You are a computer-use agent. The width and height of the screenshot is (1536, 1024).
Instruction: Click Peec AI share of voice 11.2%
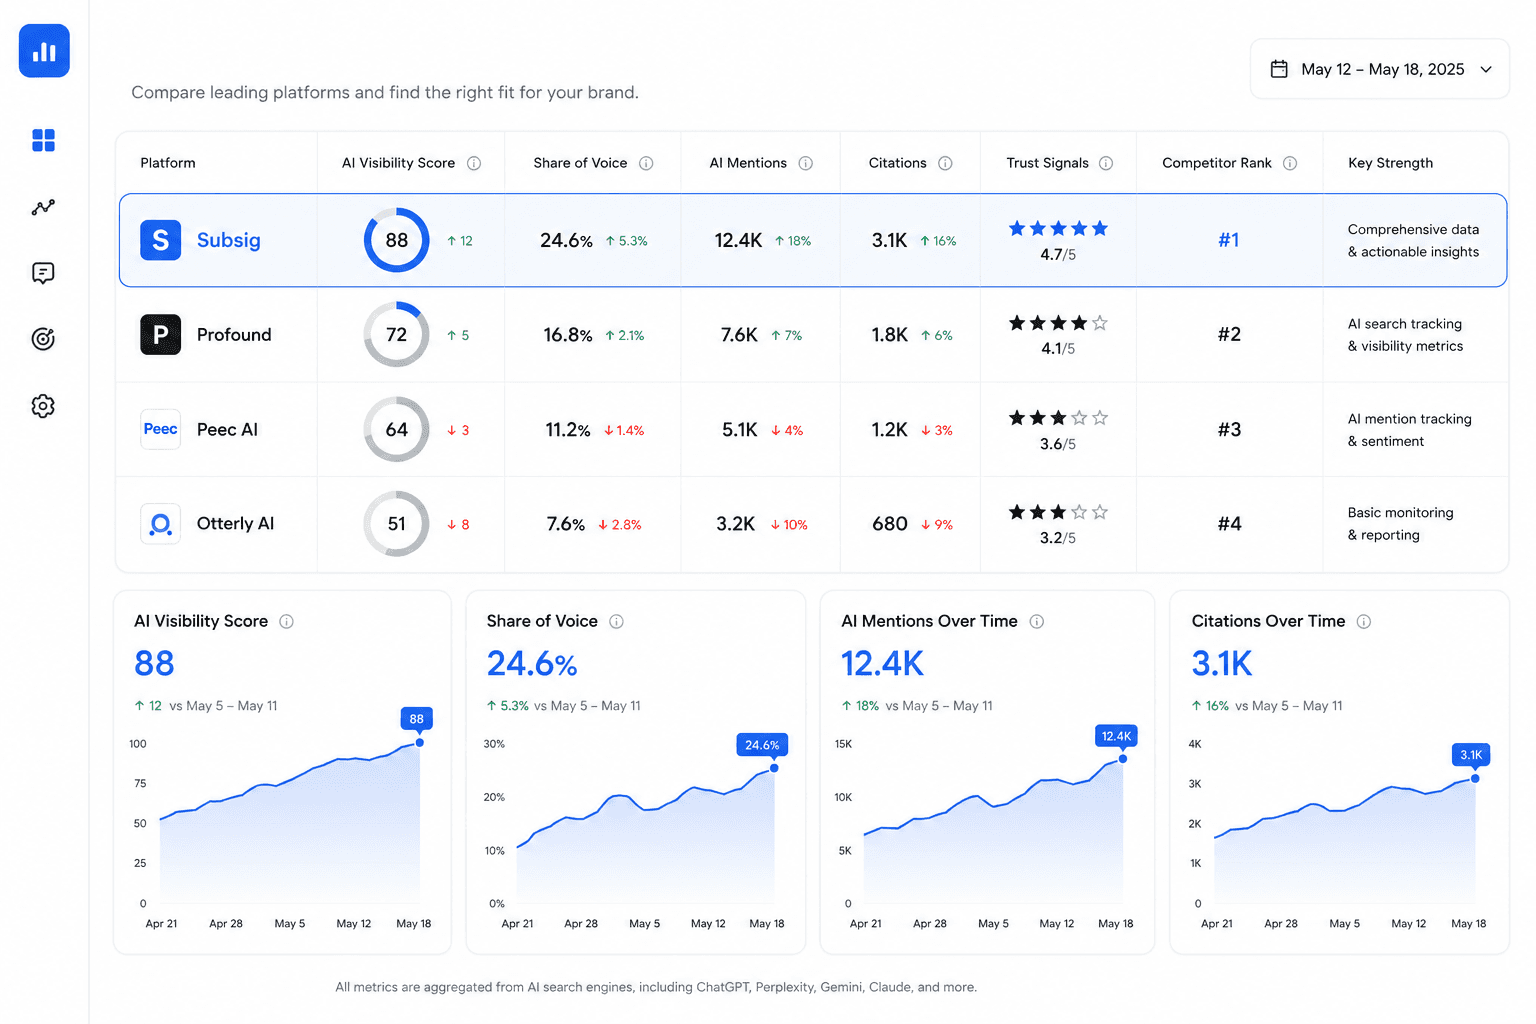pyautogui.click(x=568, y=430)
